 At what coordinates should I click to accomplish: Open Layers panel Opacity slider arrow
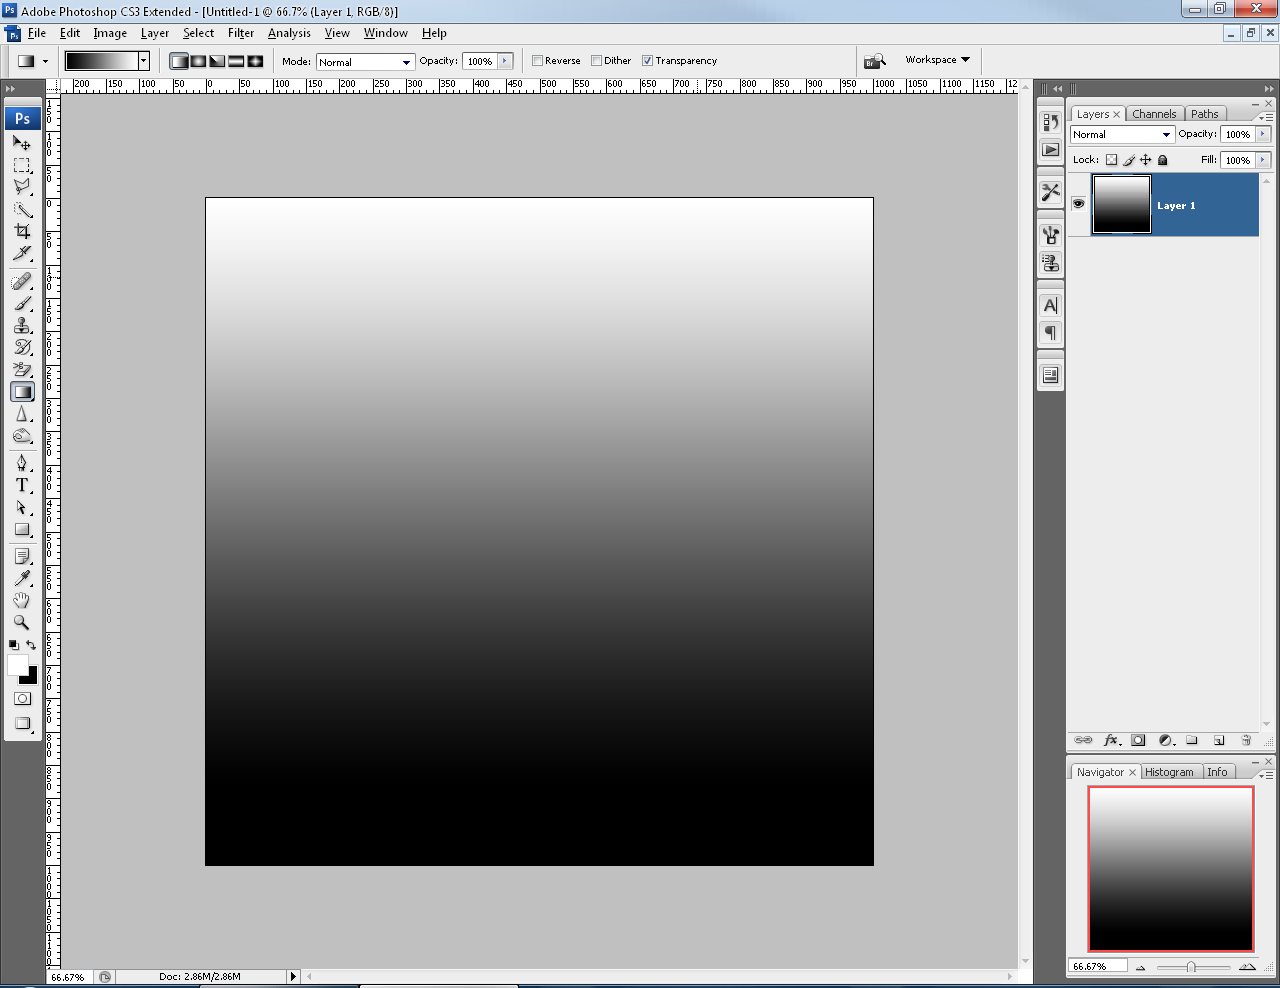point(1264,134)
